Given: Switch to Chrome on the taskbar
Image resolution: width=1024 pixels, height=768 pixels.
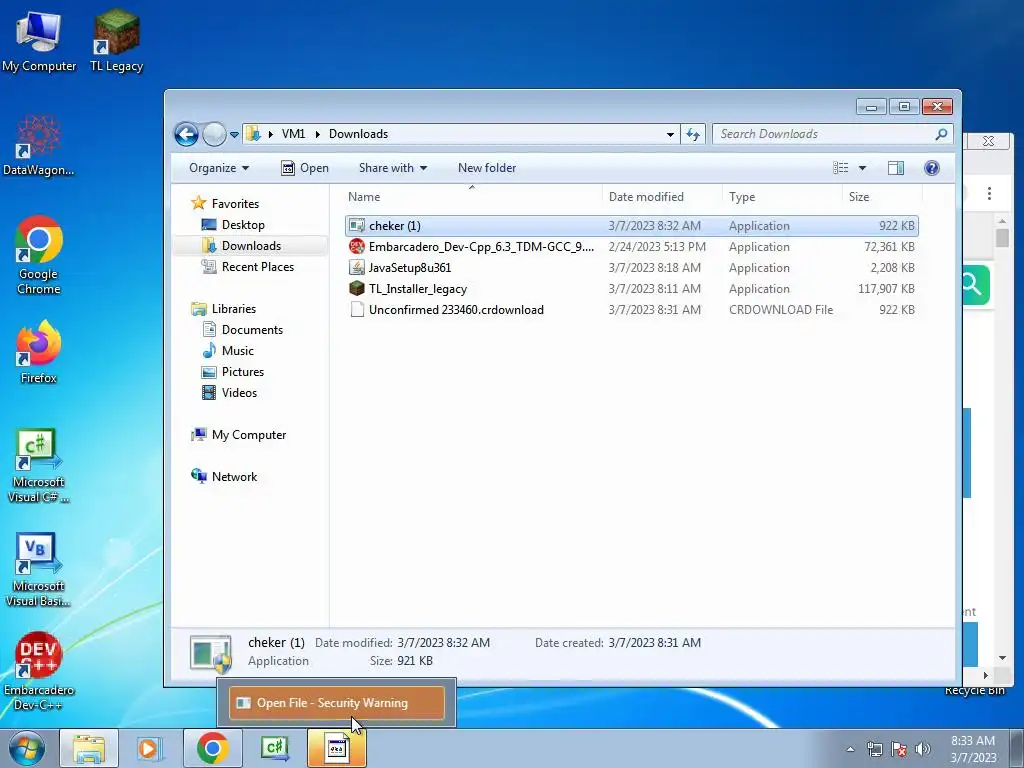Looking at the screenshot, I should tap(212, 748).
